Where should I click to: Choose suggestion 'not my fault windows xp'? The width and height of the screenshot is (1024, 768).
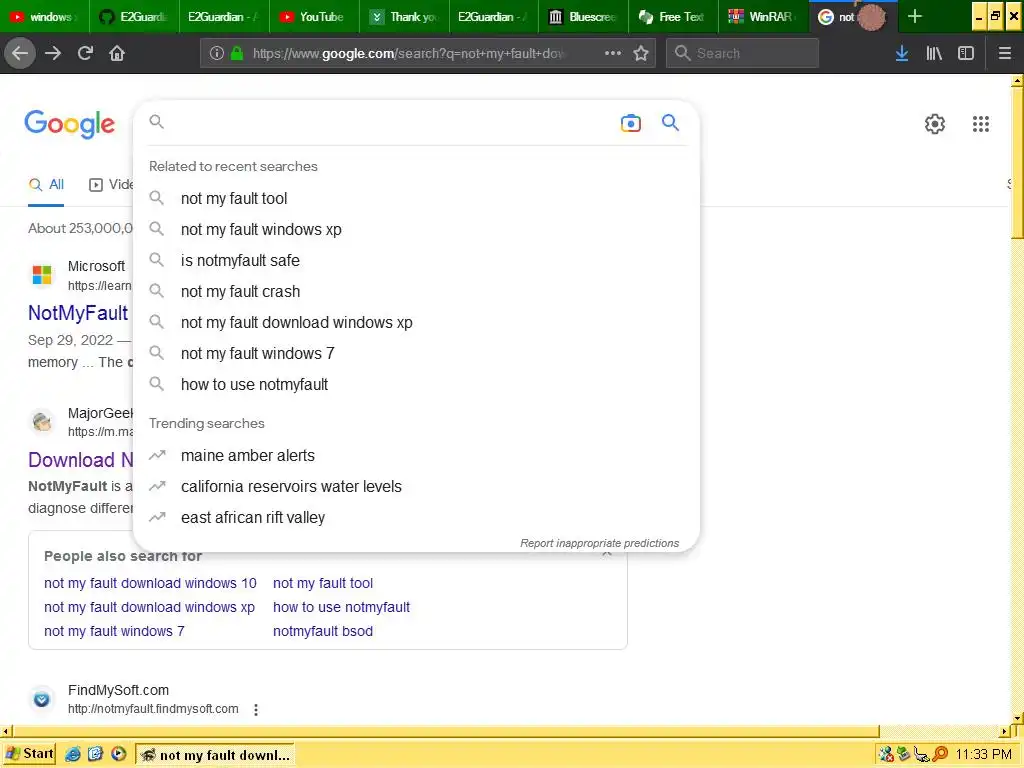click(x=417, y=229)
